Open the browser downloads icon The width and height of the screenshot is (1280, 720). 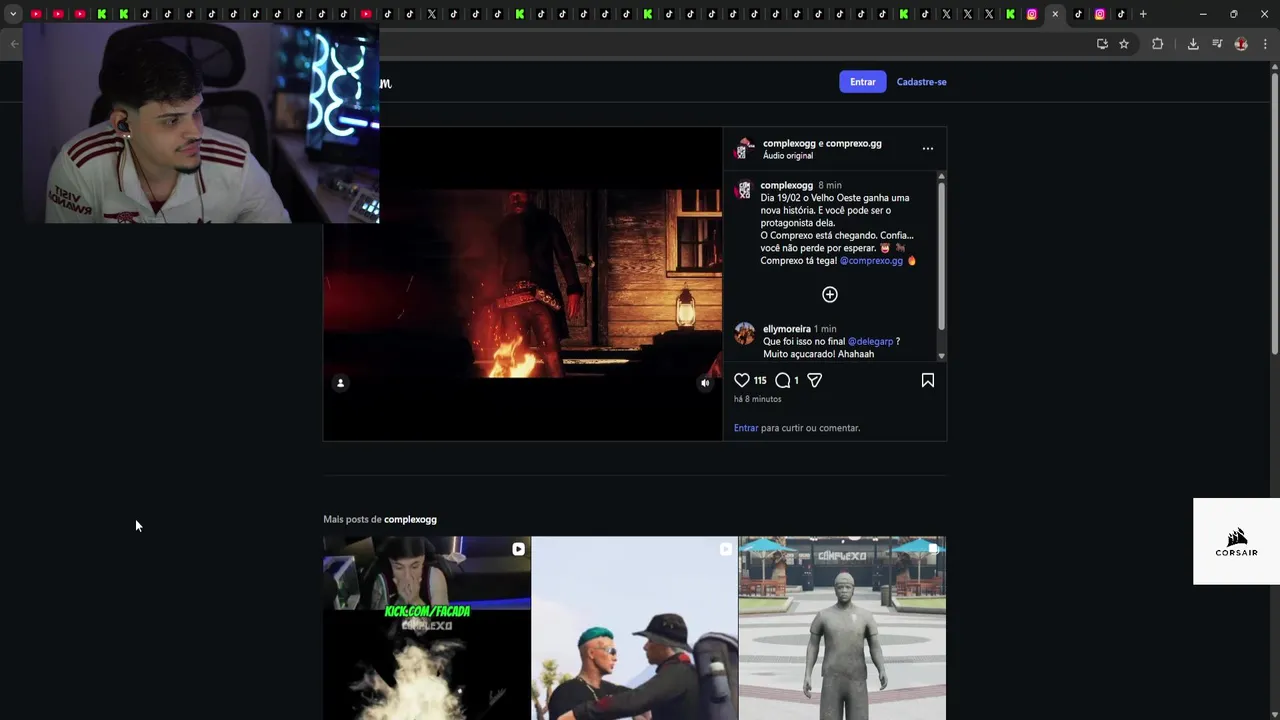[1193, 44]
